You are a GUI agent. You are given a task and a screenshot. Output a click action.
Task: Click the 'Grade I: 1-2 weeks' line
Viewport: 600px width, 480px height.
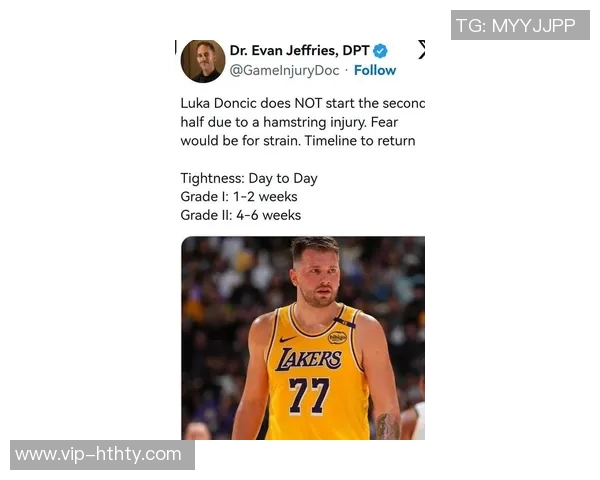coord(239,197)
